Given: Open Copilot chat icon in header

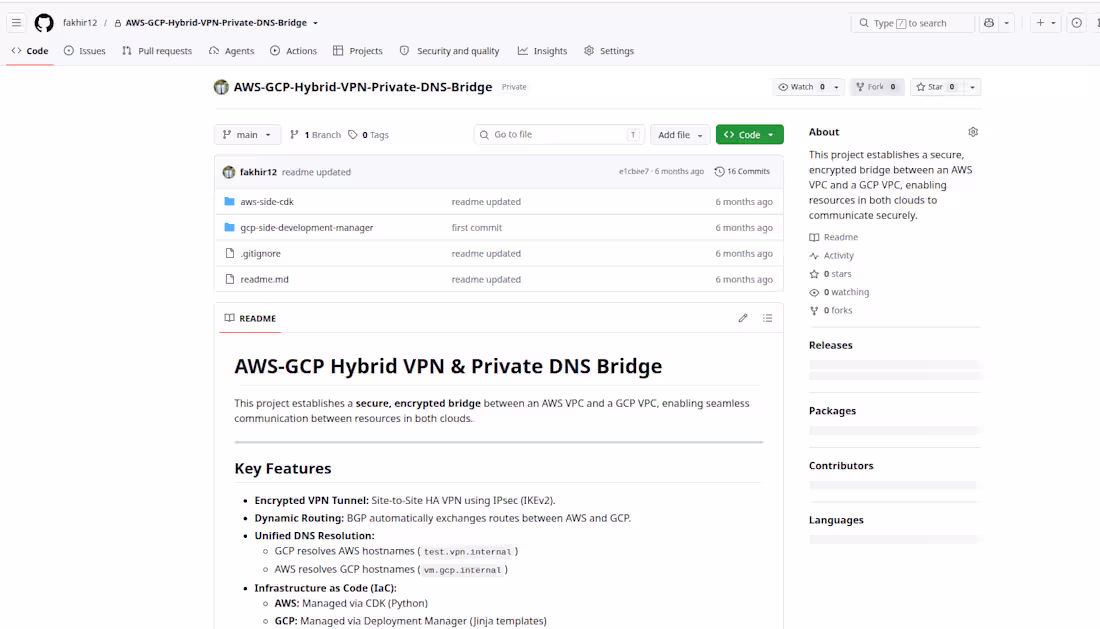Looking at the screenshot, I should click(x=989, y=22).
